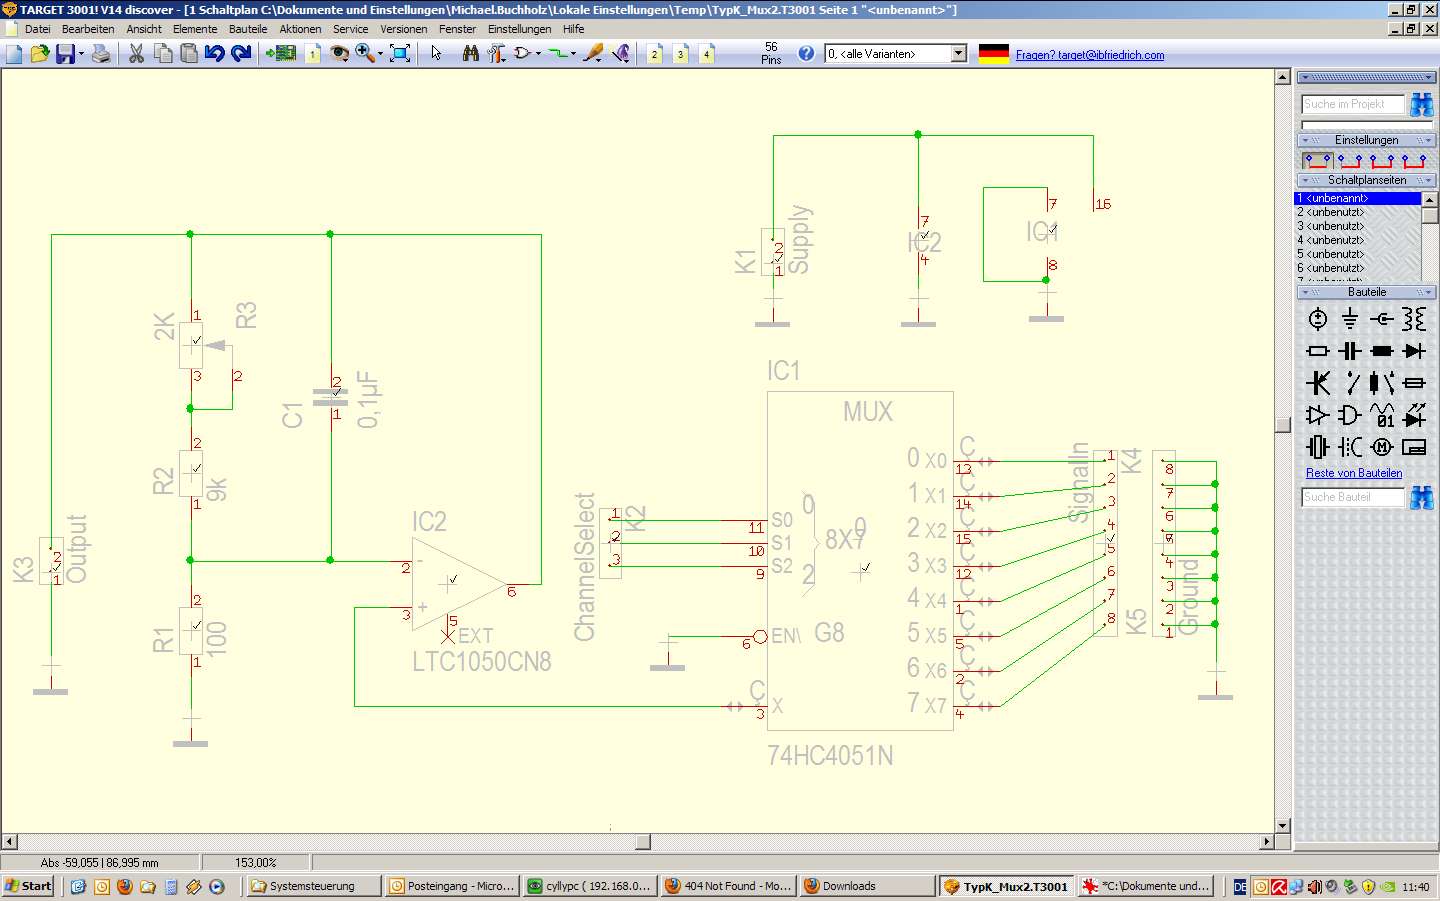Open the Bearbeiten menu
Viewport: 1440px width, 901px height.
coord(88,29)
